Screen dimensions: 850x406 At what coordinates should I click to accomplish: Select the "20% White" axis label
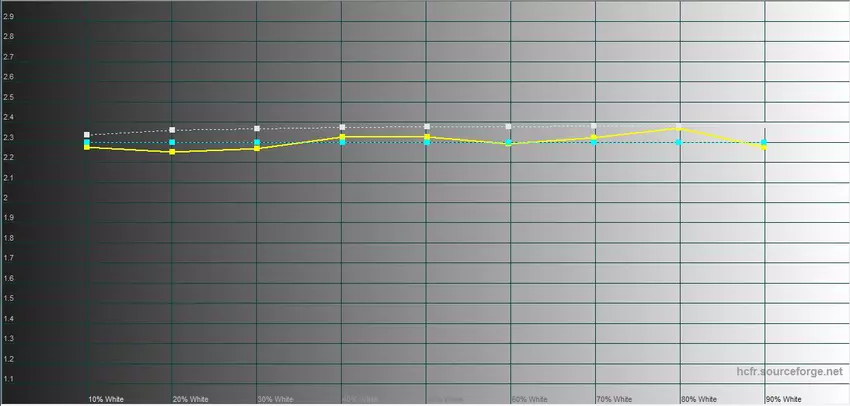(x=191, y=399)
